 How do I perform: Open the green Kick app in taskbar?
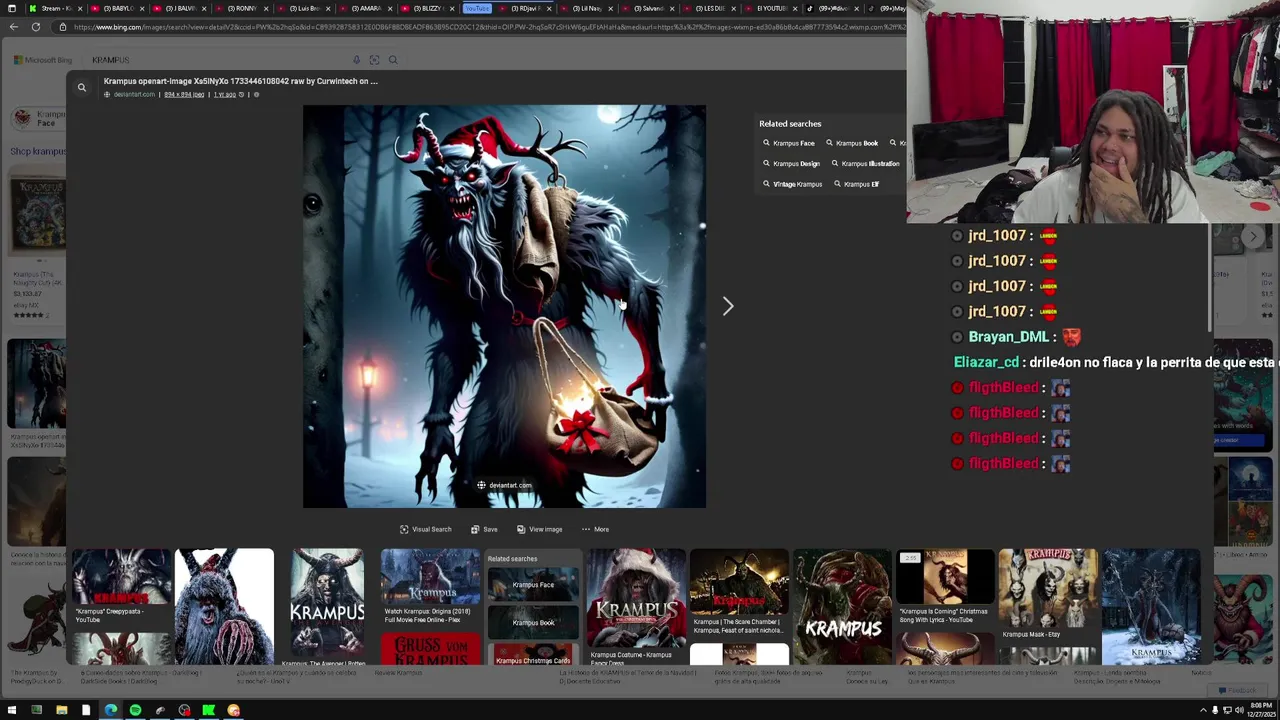coord(208,710)
